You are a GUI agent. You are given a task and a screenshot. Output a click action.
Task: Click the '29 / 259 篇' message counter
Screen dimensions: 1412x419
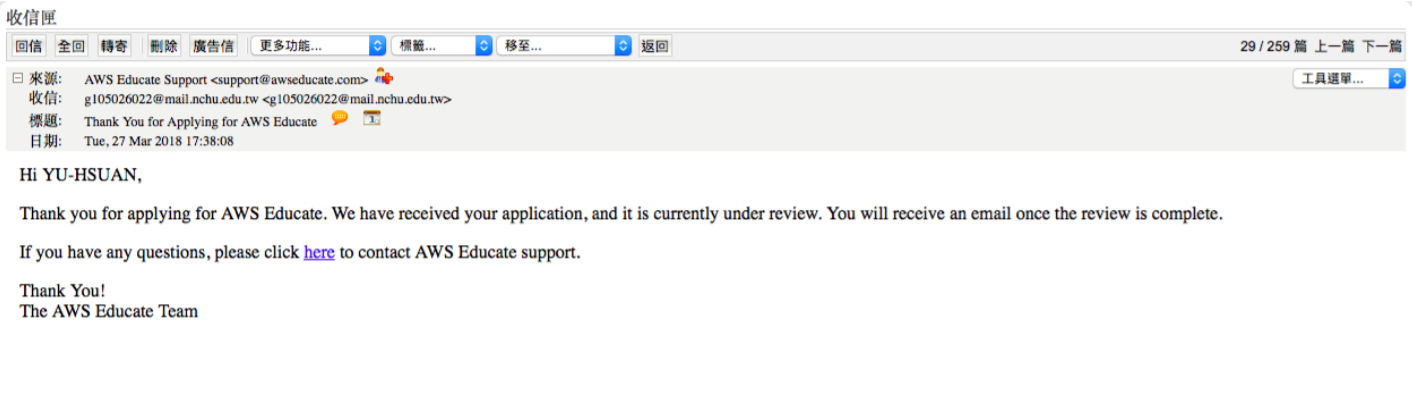coord(1273,46)
